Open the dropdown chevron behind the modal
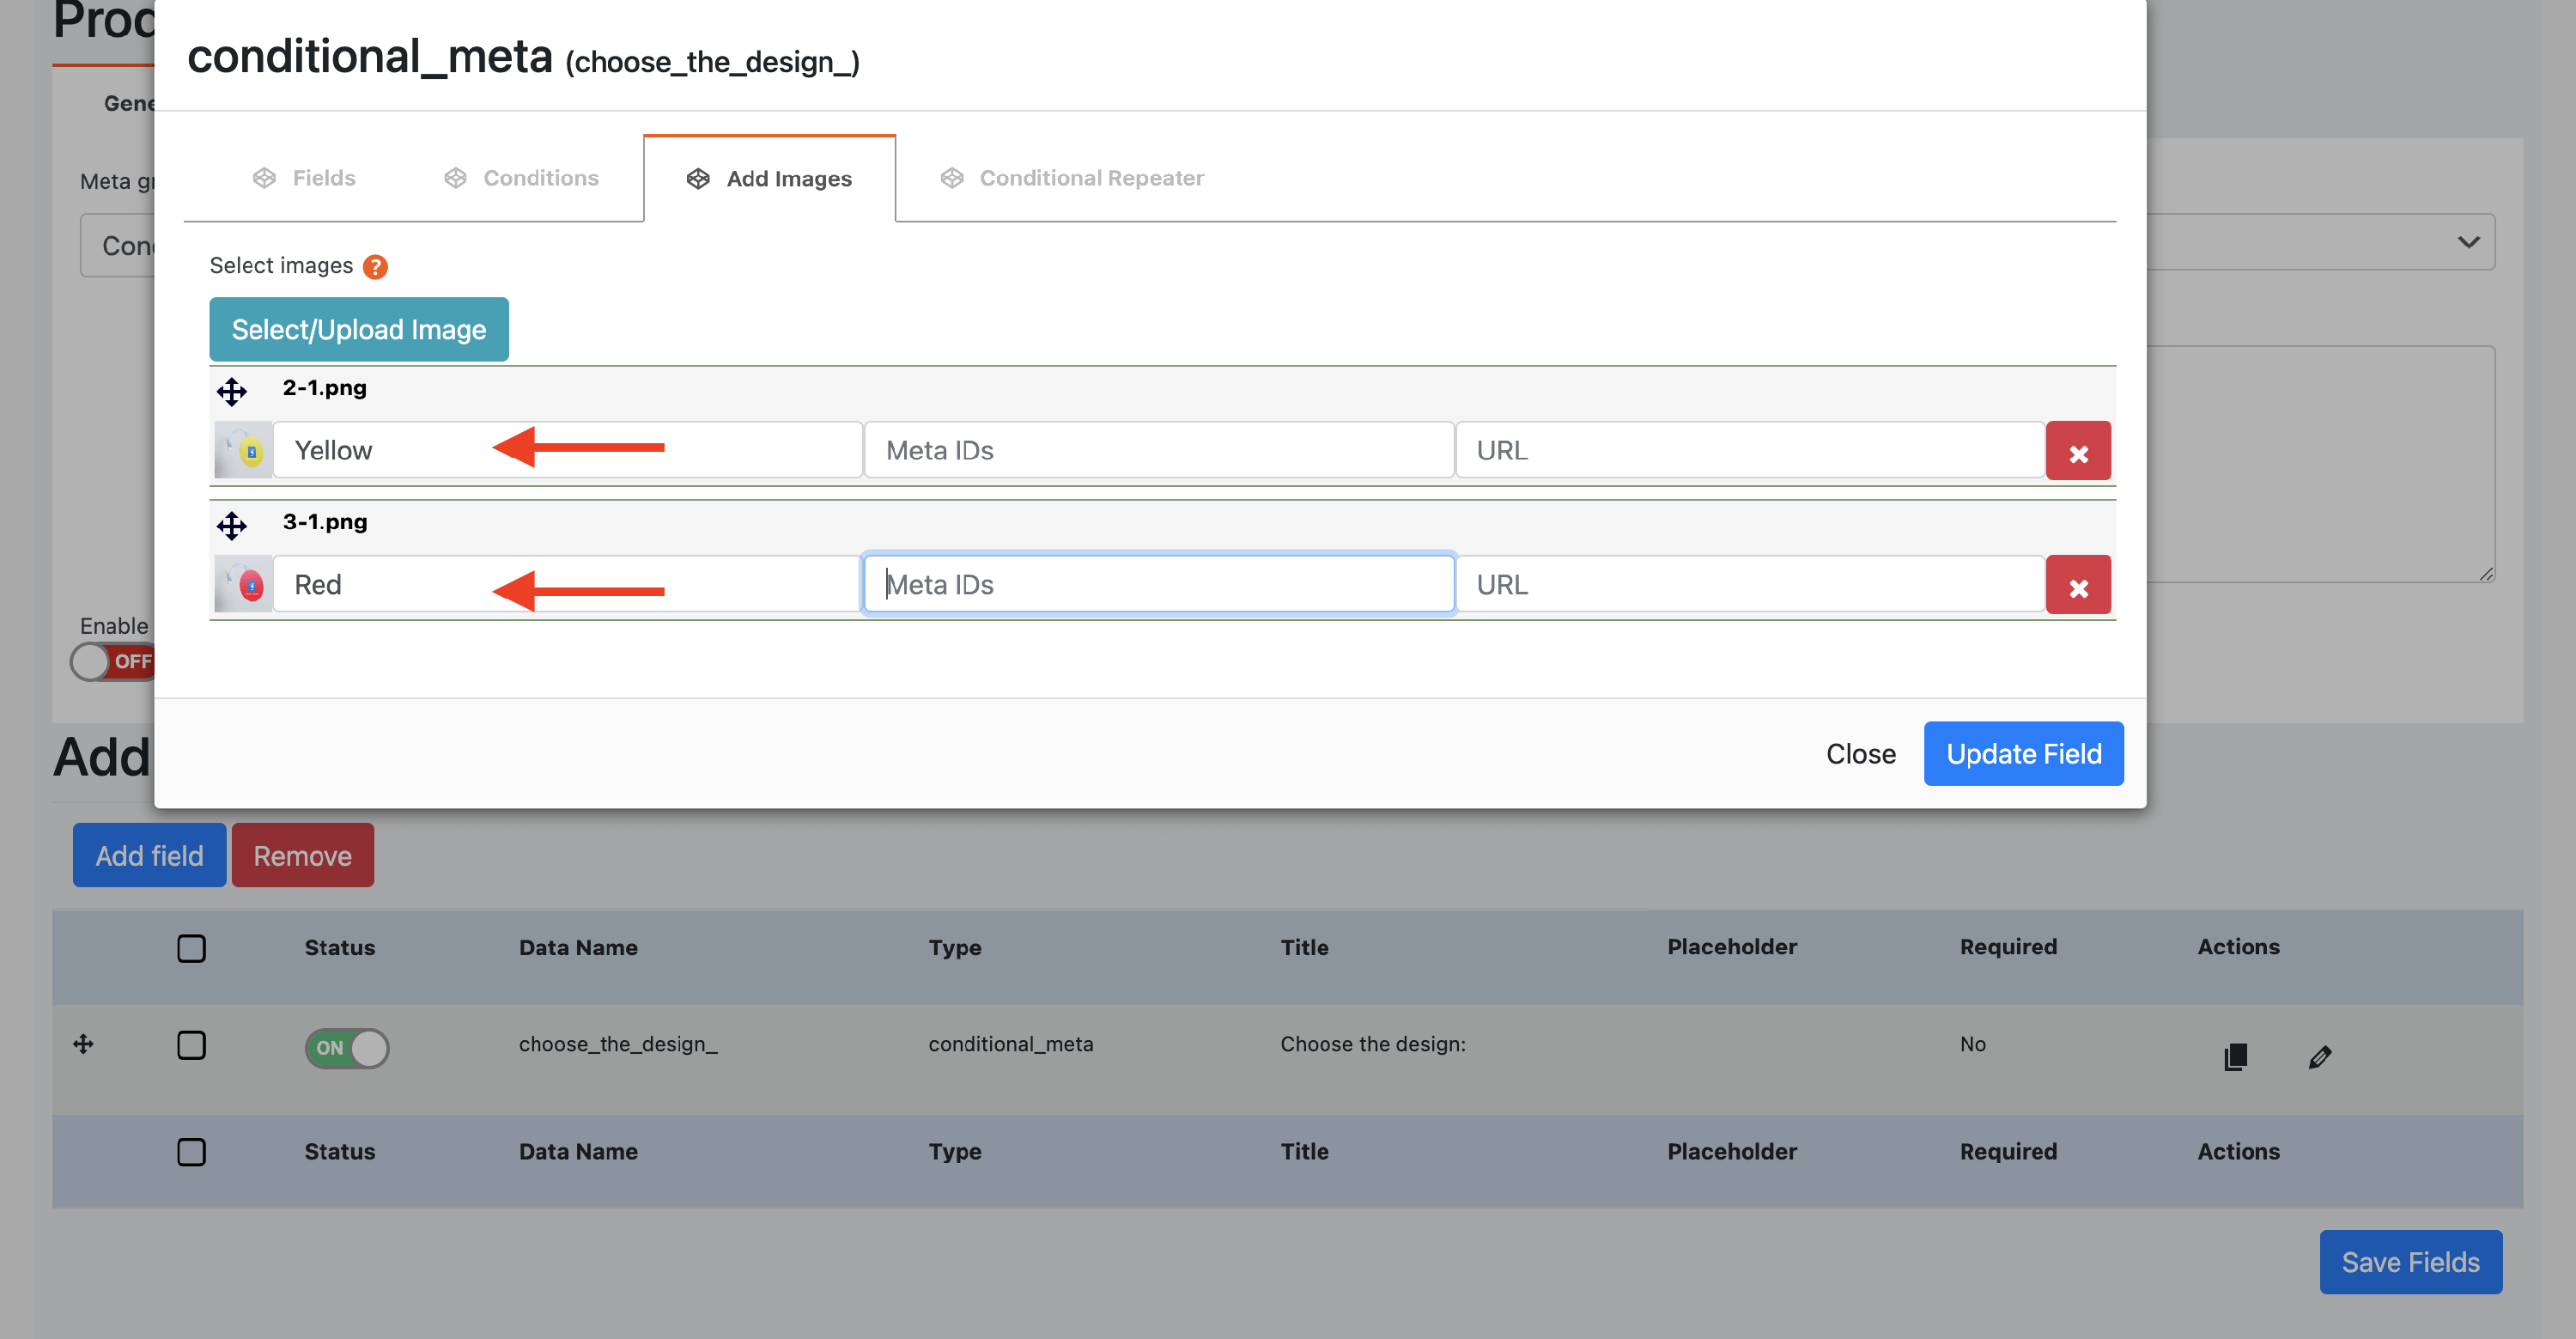This screenshot has width=2576, height=1339. [x=2467, y=242]
